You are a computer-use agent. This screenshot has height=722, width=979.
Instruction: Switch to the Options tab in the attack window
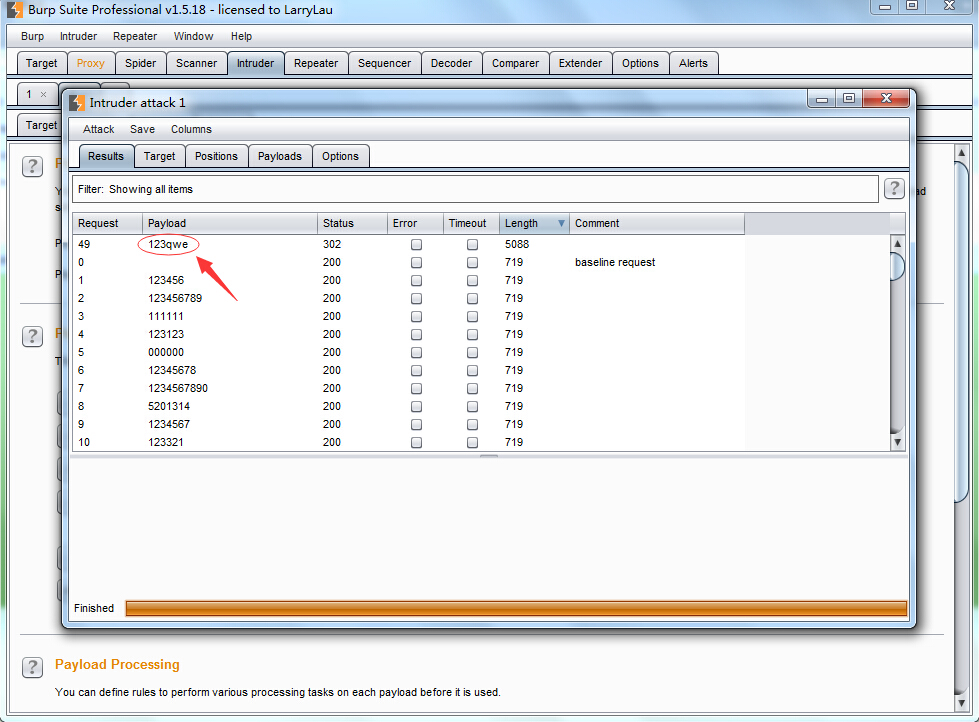340,156
